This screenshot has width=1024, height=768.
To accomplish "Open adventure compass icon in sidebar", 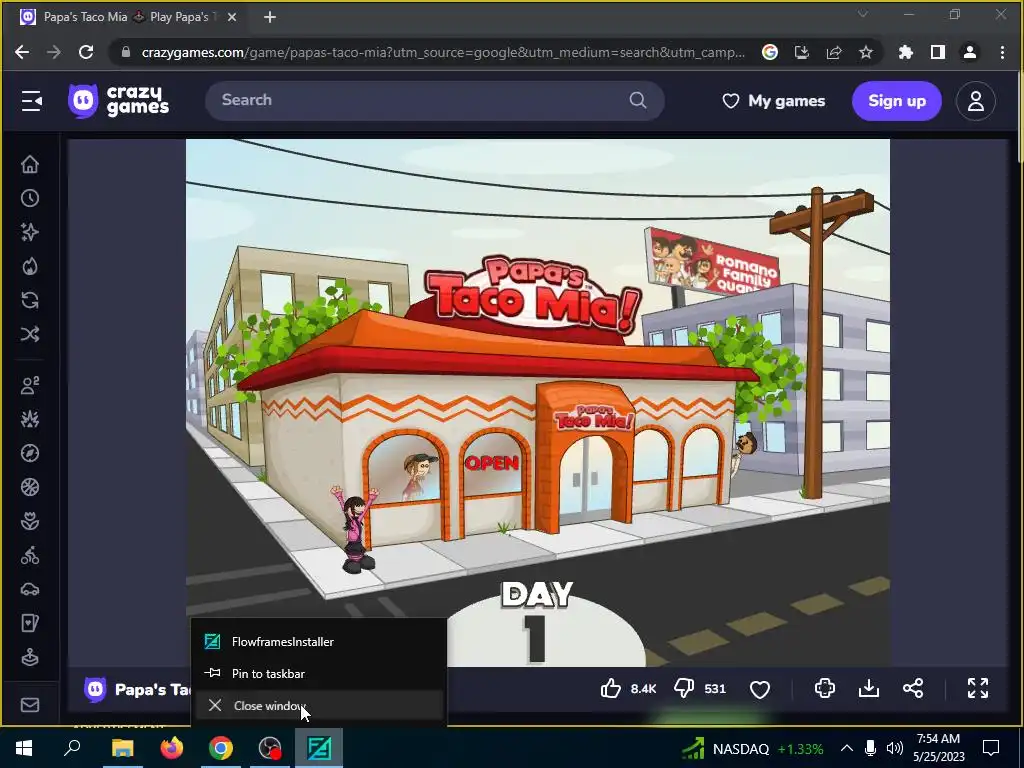I will point(30,453).
